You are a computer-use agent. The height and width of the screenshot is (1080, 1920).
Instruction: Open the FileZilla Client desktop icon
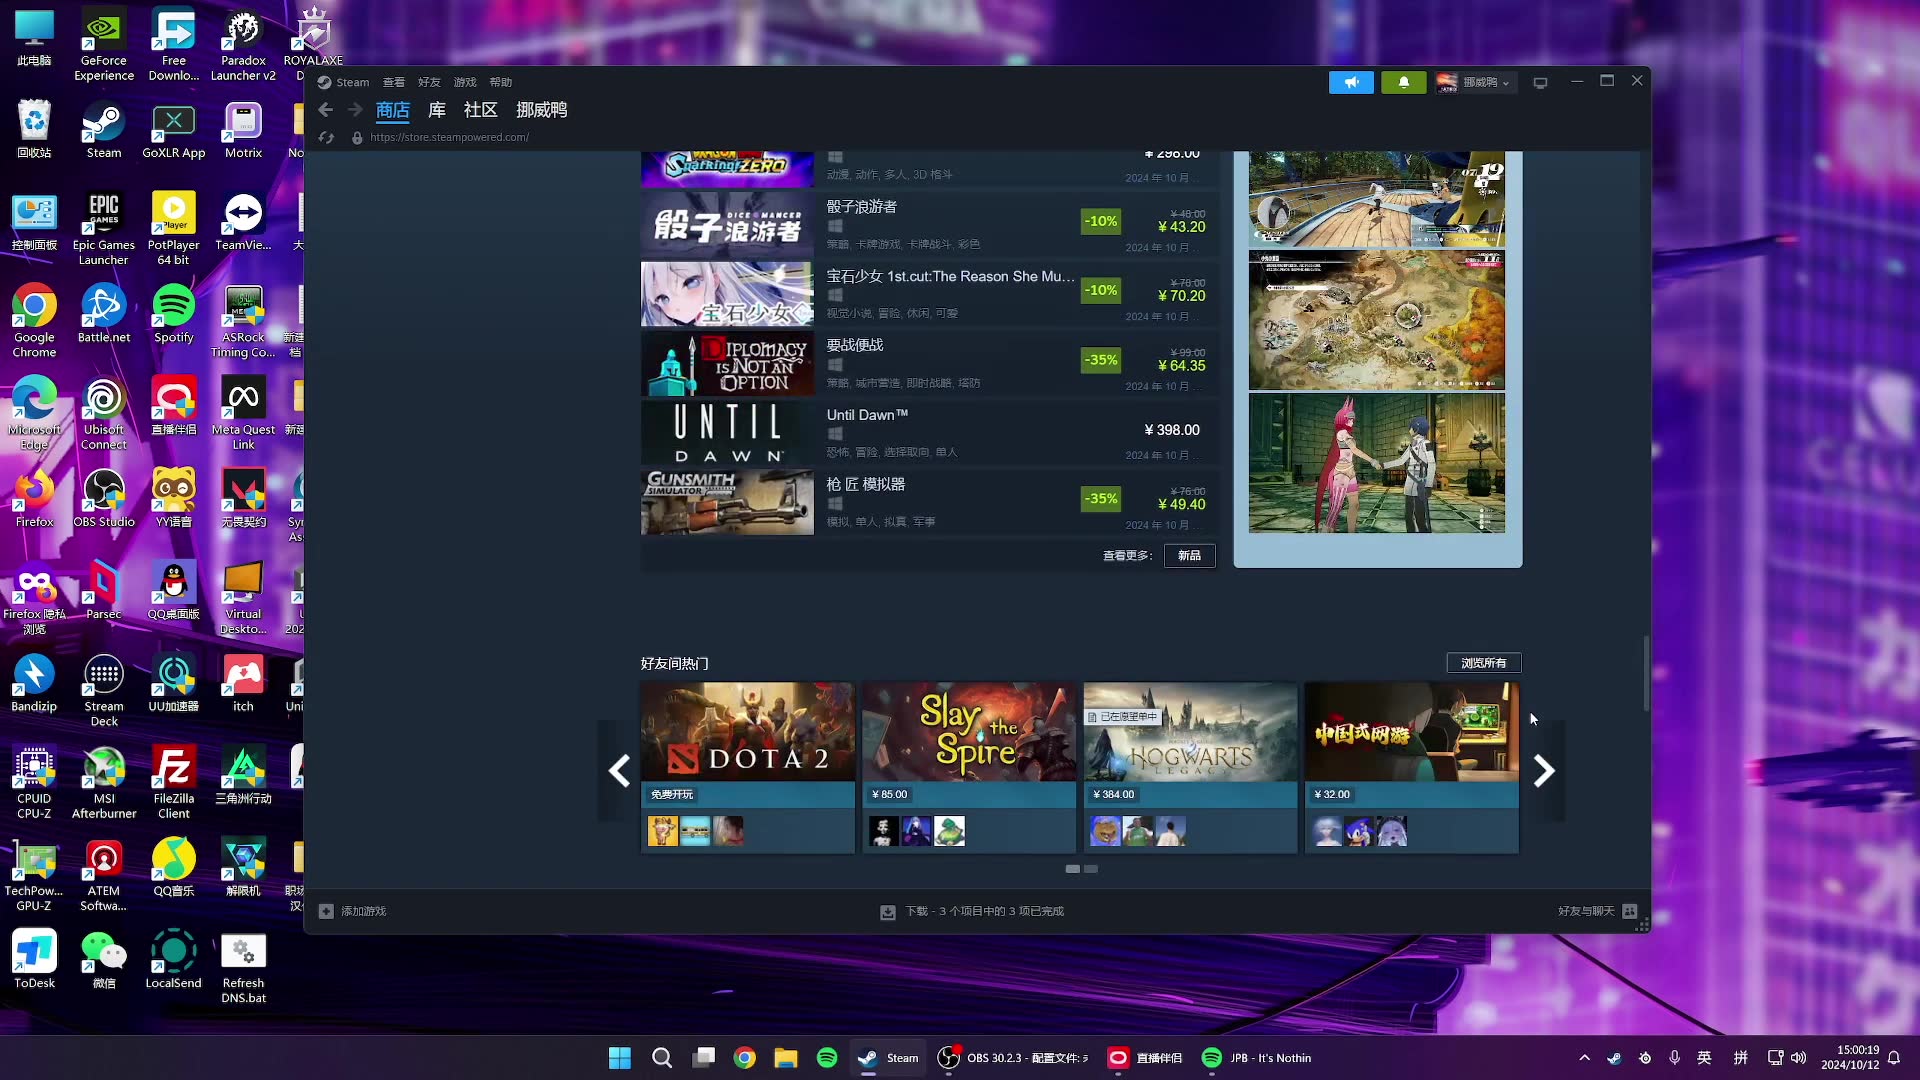(174, 783)
